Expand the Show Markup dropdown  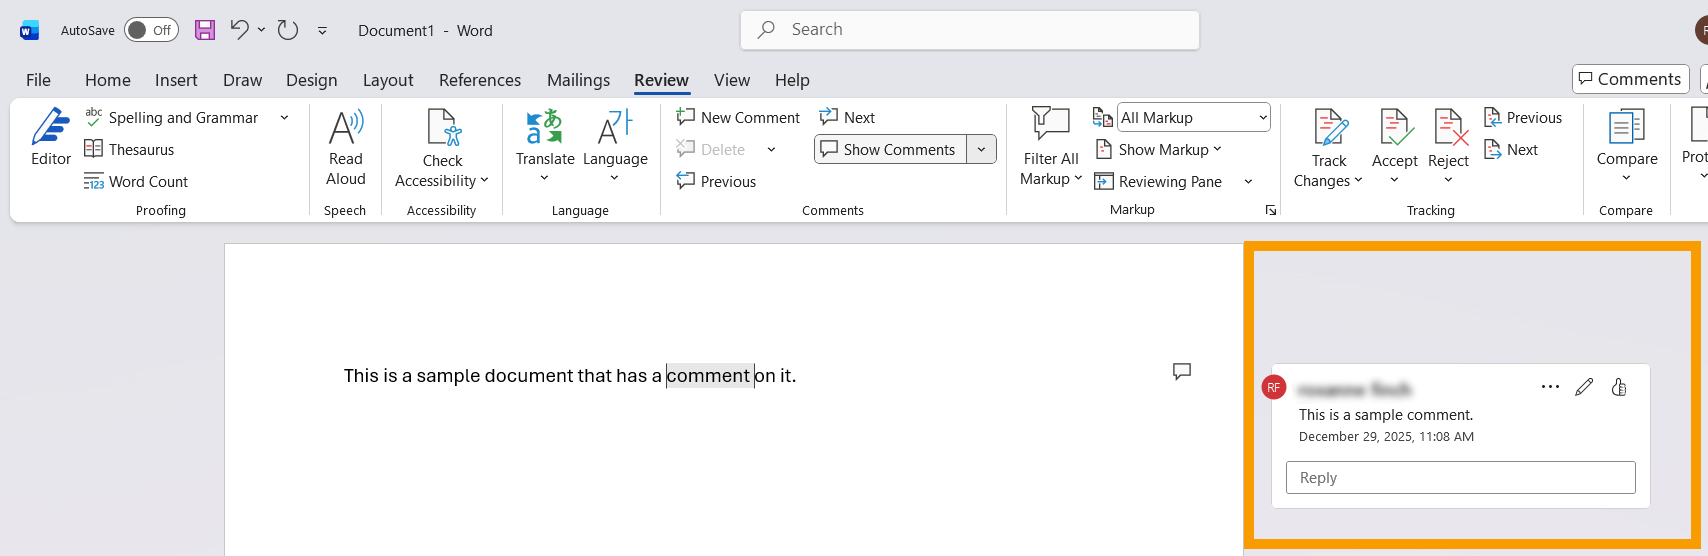coord(1159,150)
